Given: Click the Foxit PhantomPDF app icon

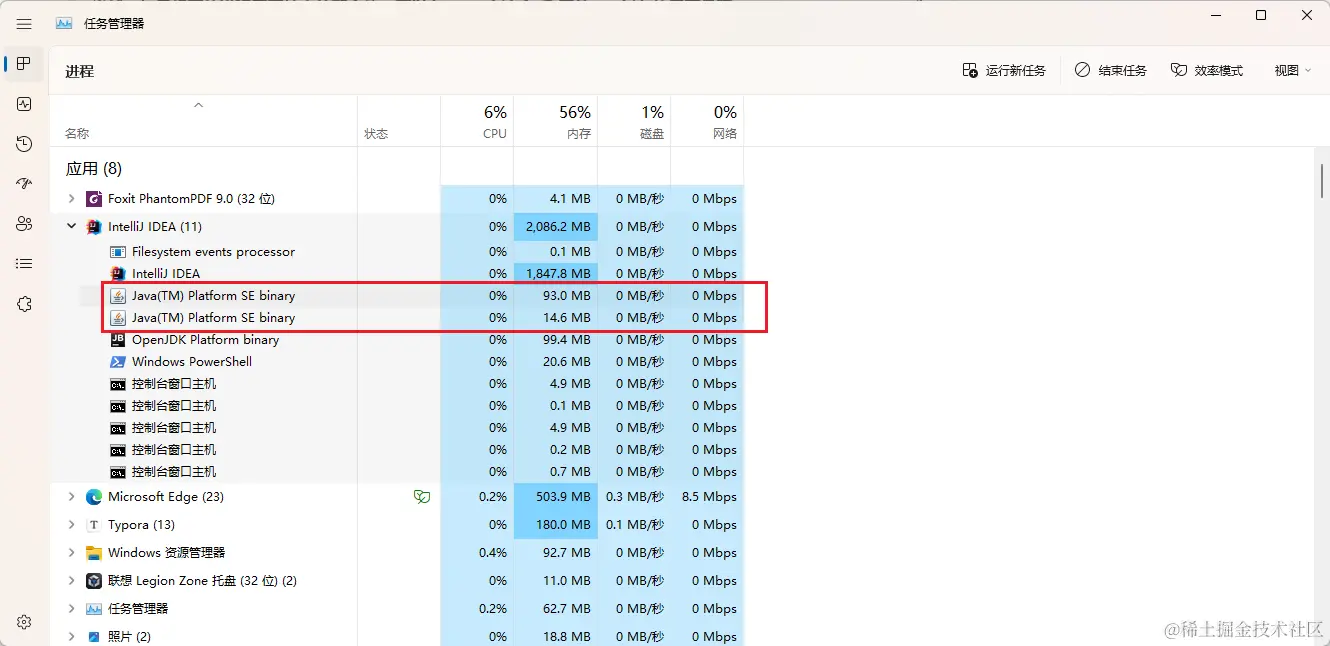Looking at the screenshot, I should (94, 199).
